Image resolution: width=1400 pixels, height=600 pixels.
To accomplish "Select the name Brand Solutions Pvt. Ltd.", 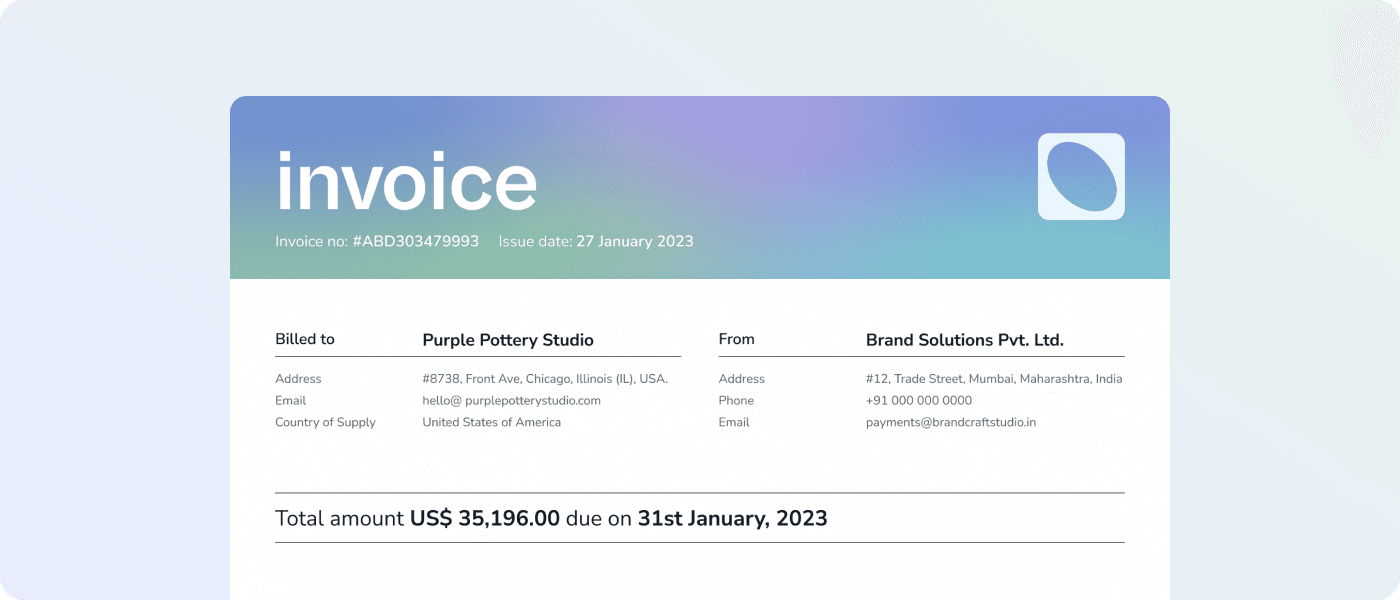I will pos(966,340).
